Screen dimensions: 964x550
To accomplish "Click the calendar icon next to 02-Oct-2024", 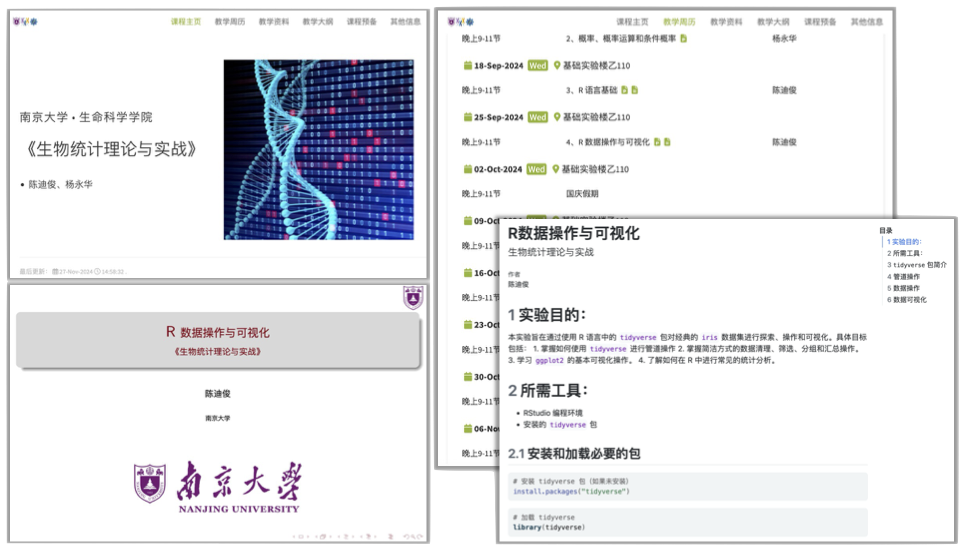I will (467, 169).
